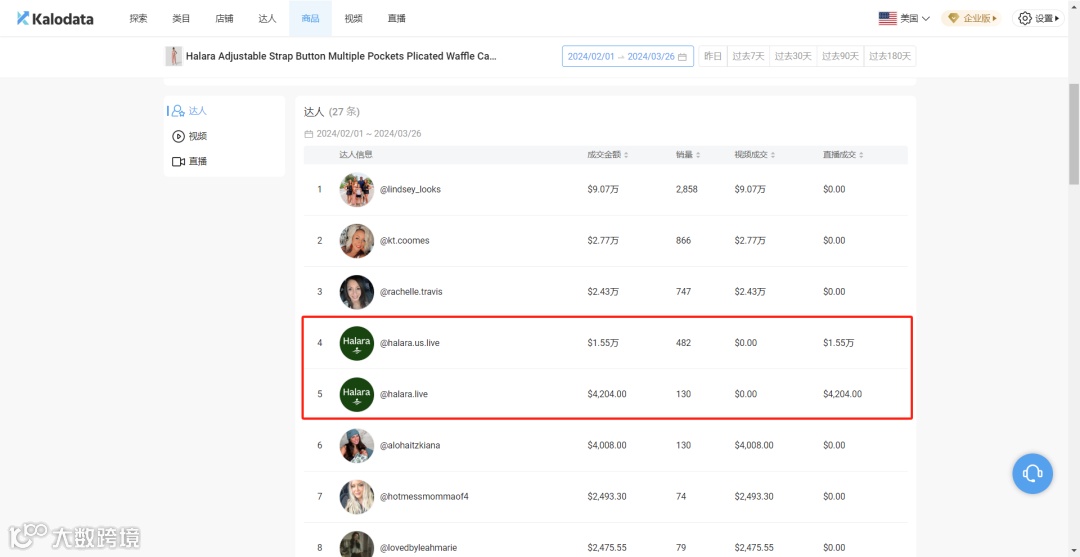The width and height of the screenshot is (1080, 557).
Task: Click the $1.55万 直播成交 value
Action: tap(838, 343)
